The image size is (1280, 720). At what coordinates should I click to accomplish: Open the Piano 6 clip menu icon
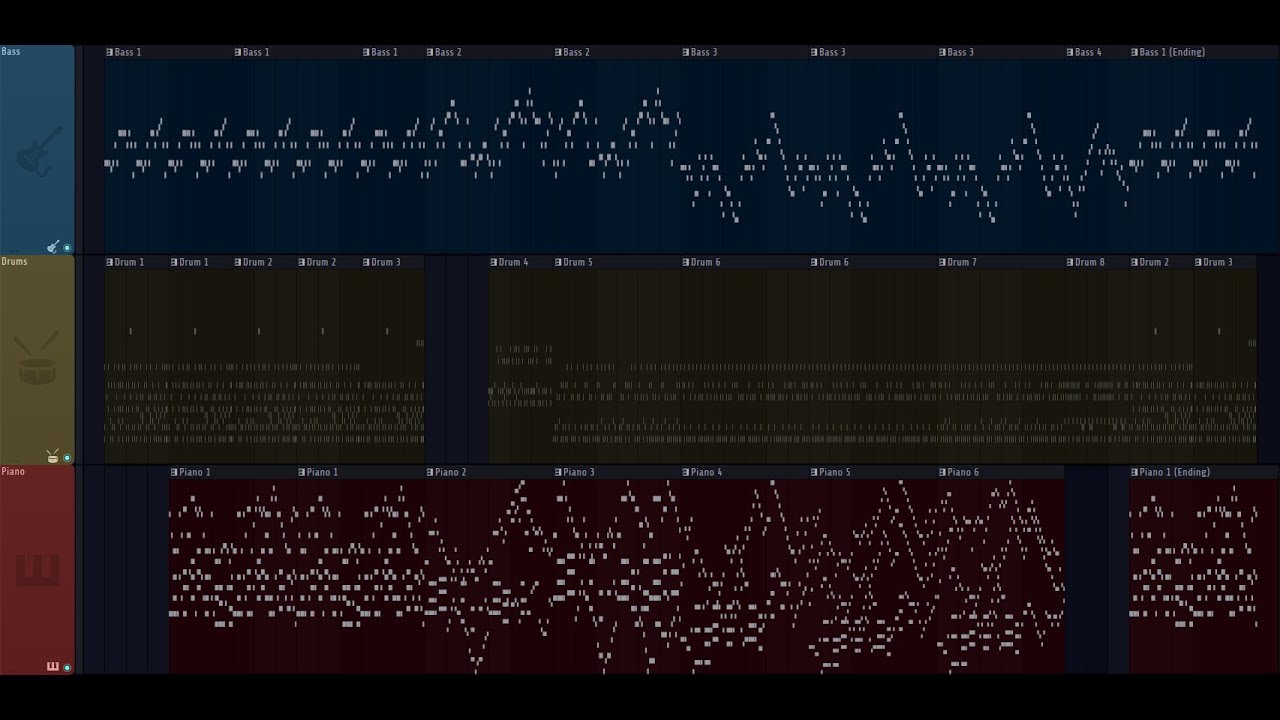(x=942, y=472)
